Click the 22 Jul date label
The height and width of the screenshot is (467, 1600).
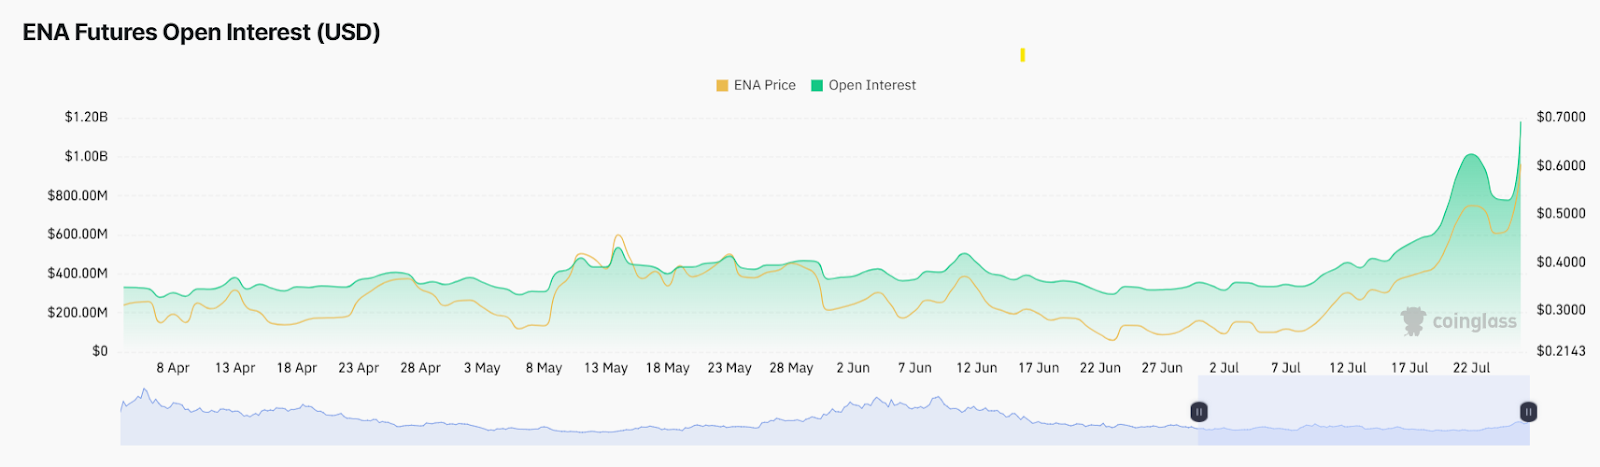pyautogui.click(x=1471, y=368)
